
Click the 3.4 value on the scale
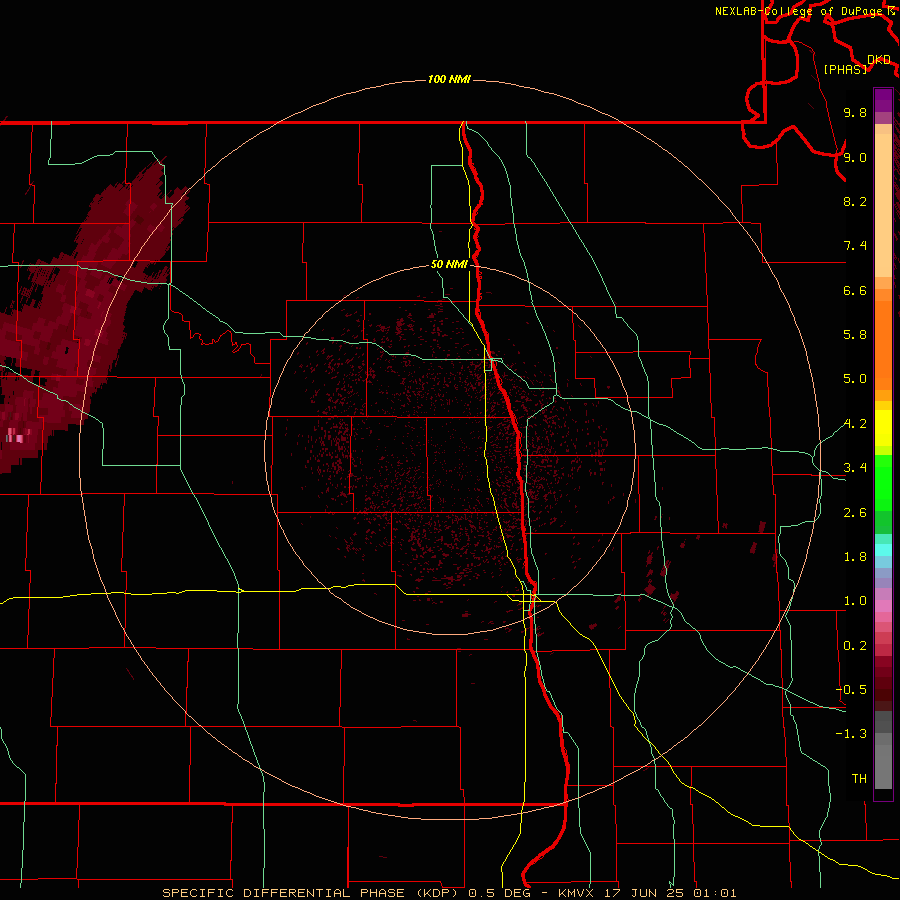tap(855, 468)
